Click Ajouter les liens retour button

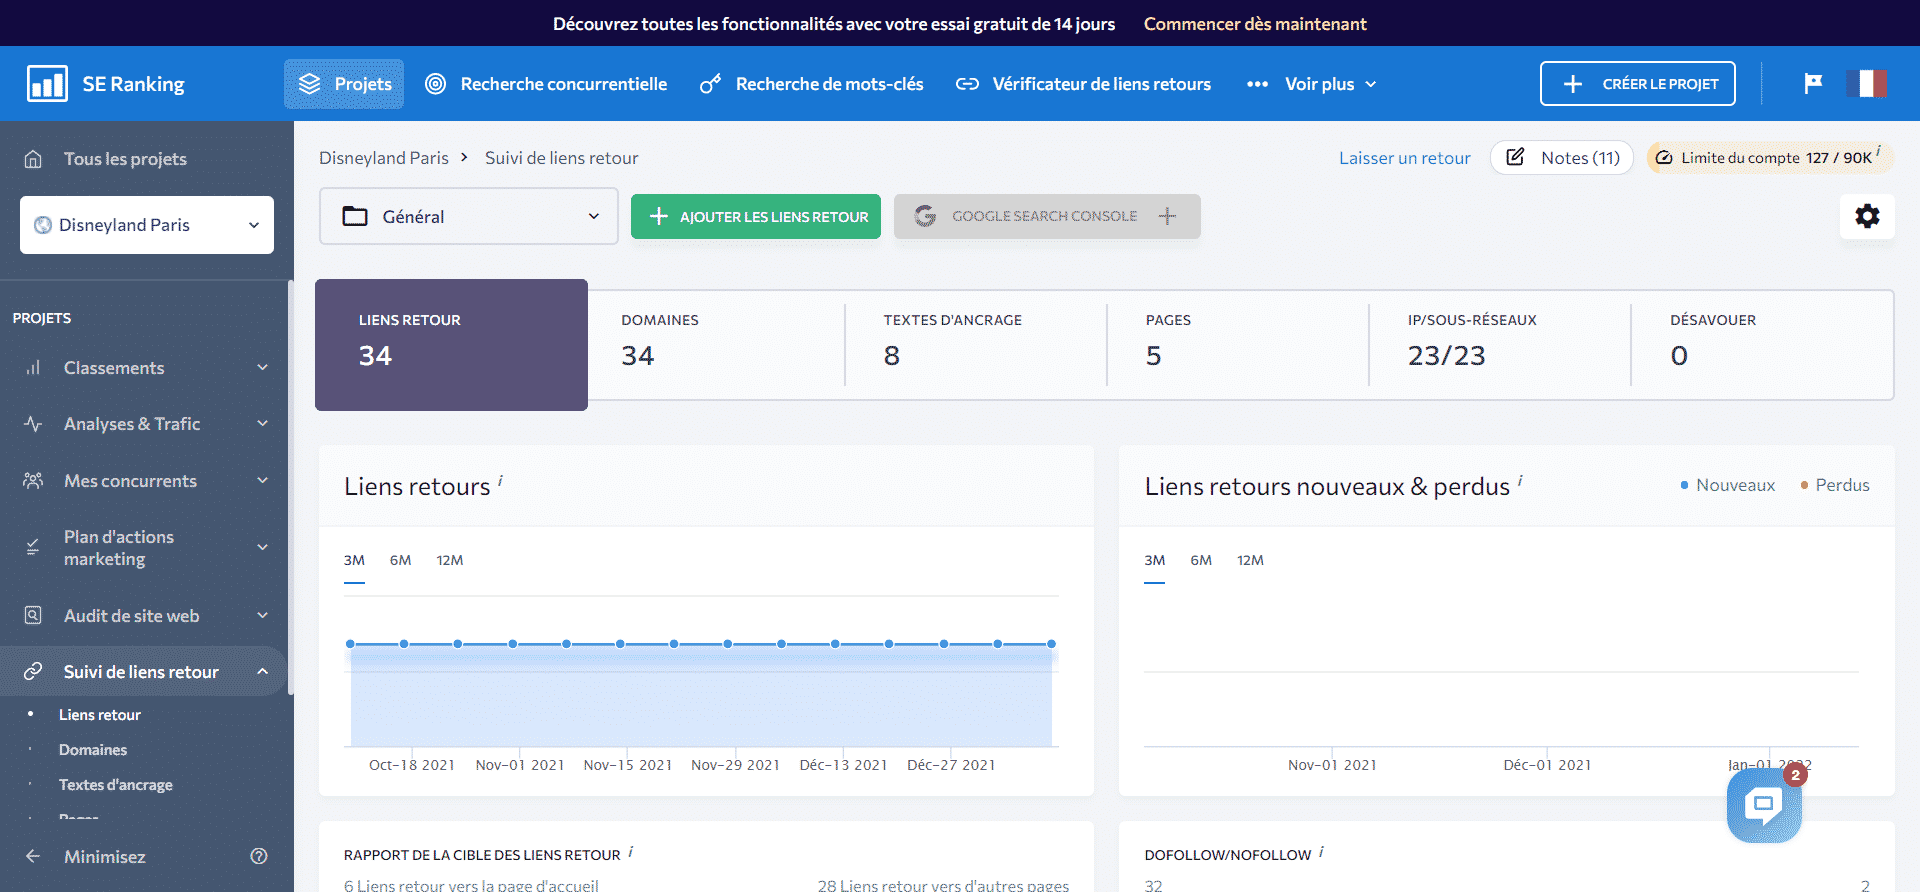pyautogui.click(x=755, y=216)
